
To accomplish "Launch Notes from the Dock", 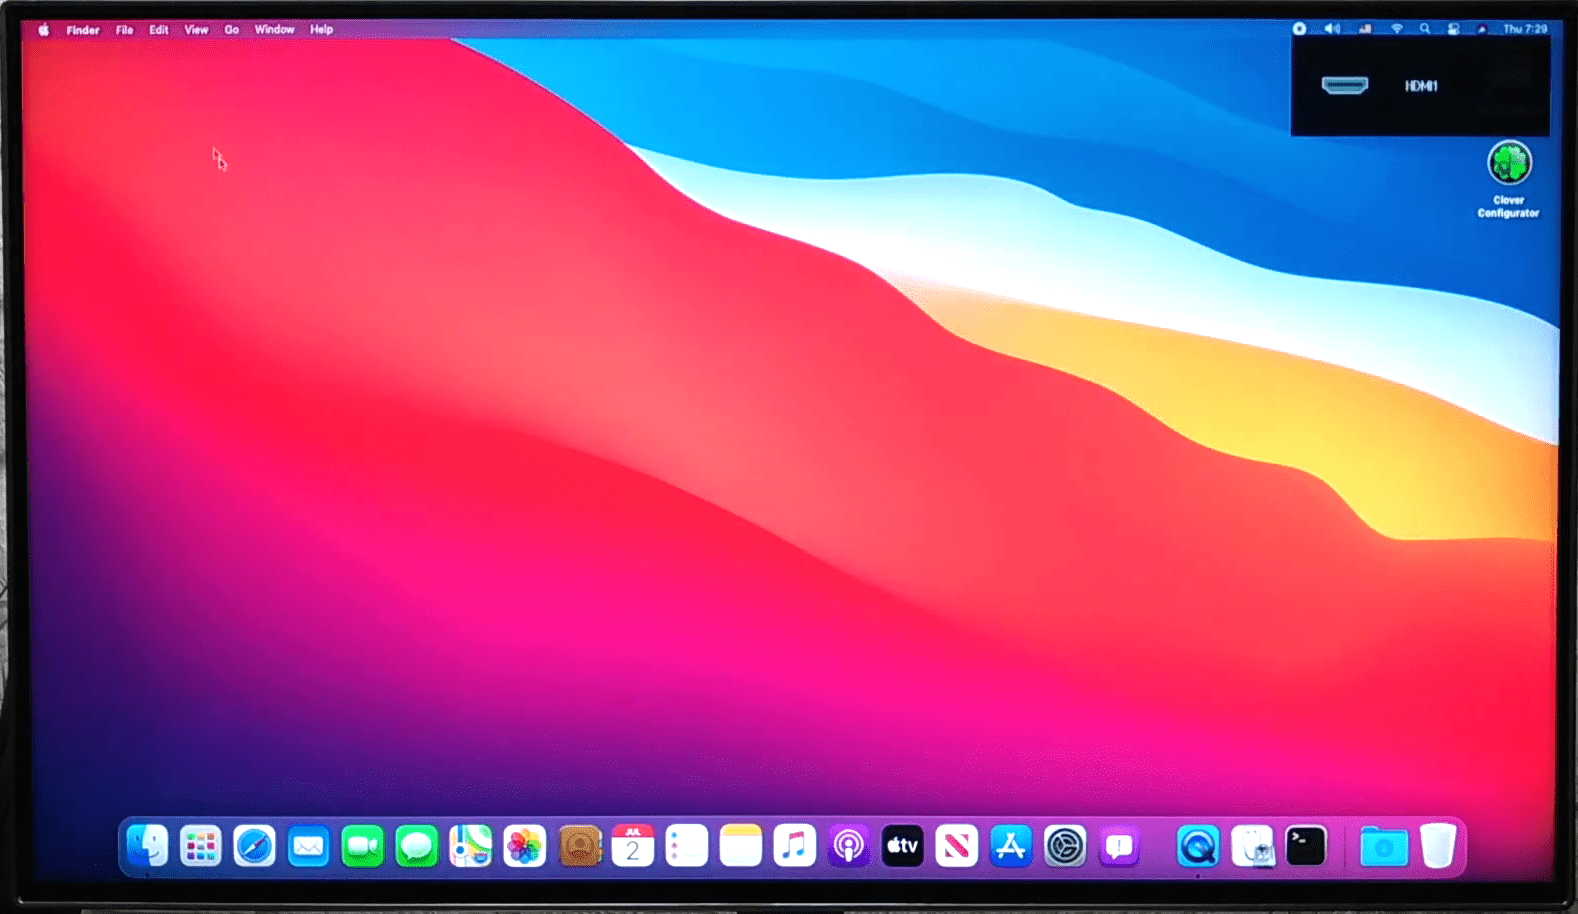I will [741, 847].
